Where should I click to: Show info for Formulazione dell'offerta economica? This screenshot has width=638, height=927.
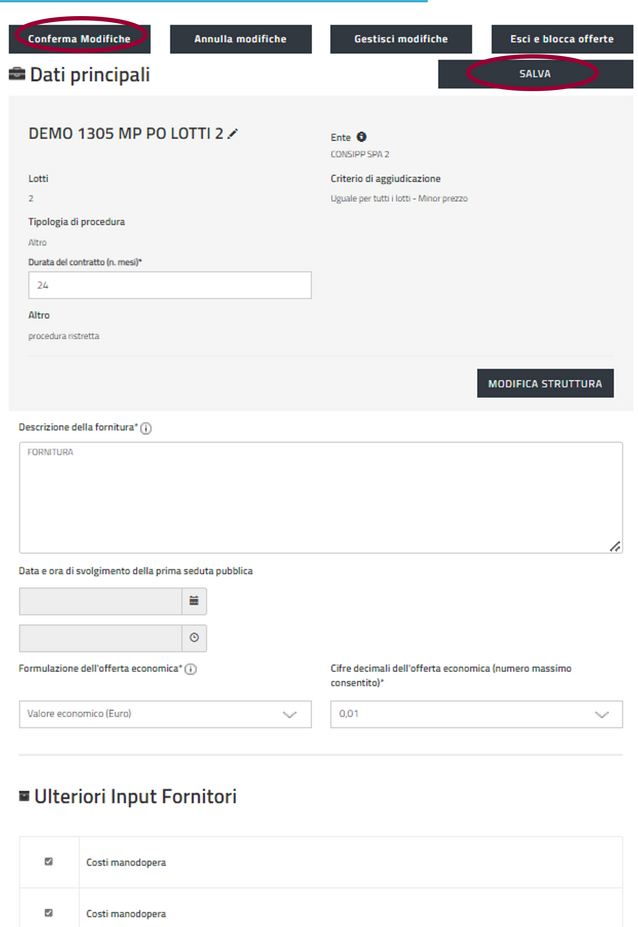[x=190, y=669]
